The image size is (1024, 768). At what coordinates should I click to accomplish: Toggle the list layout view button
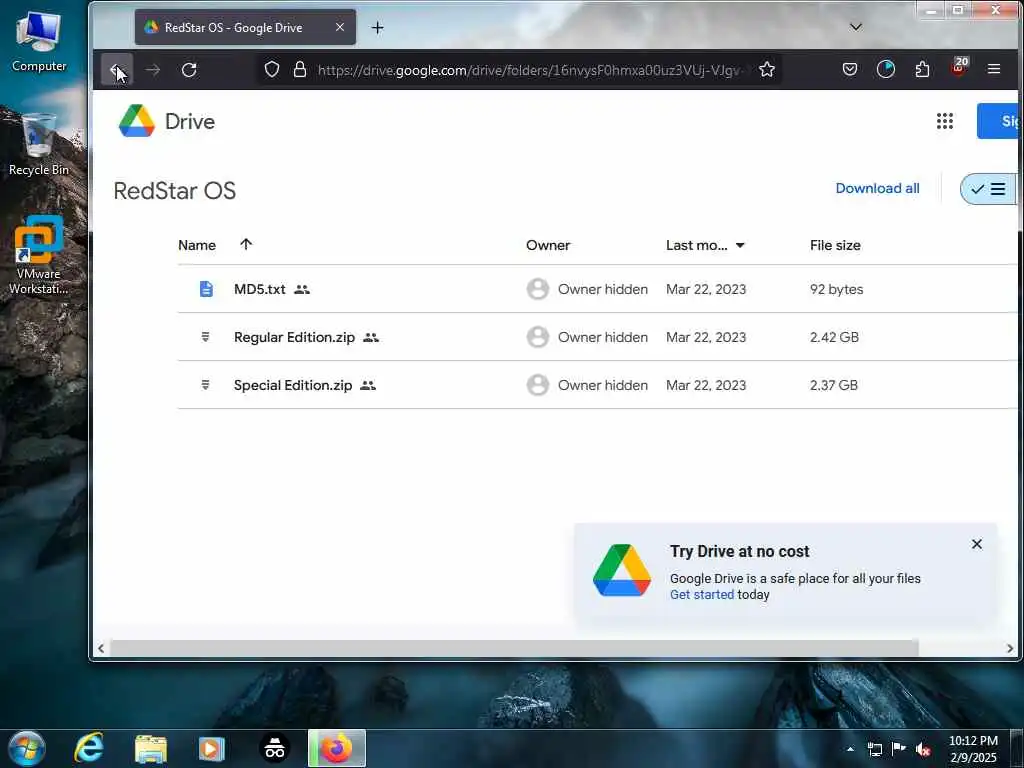988,189
